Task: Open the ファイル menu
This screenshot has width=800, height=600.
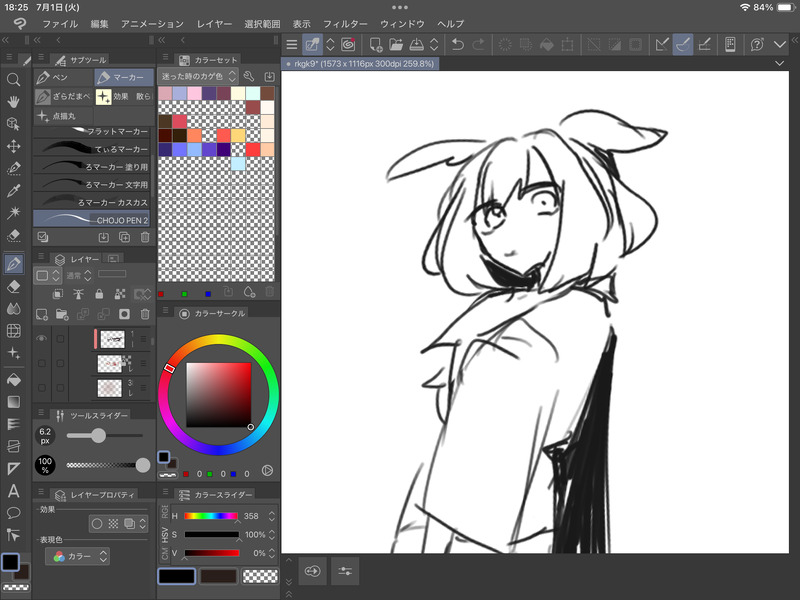Action: pyautogui.click(x=60, y=24)
